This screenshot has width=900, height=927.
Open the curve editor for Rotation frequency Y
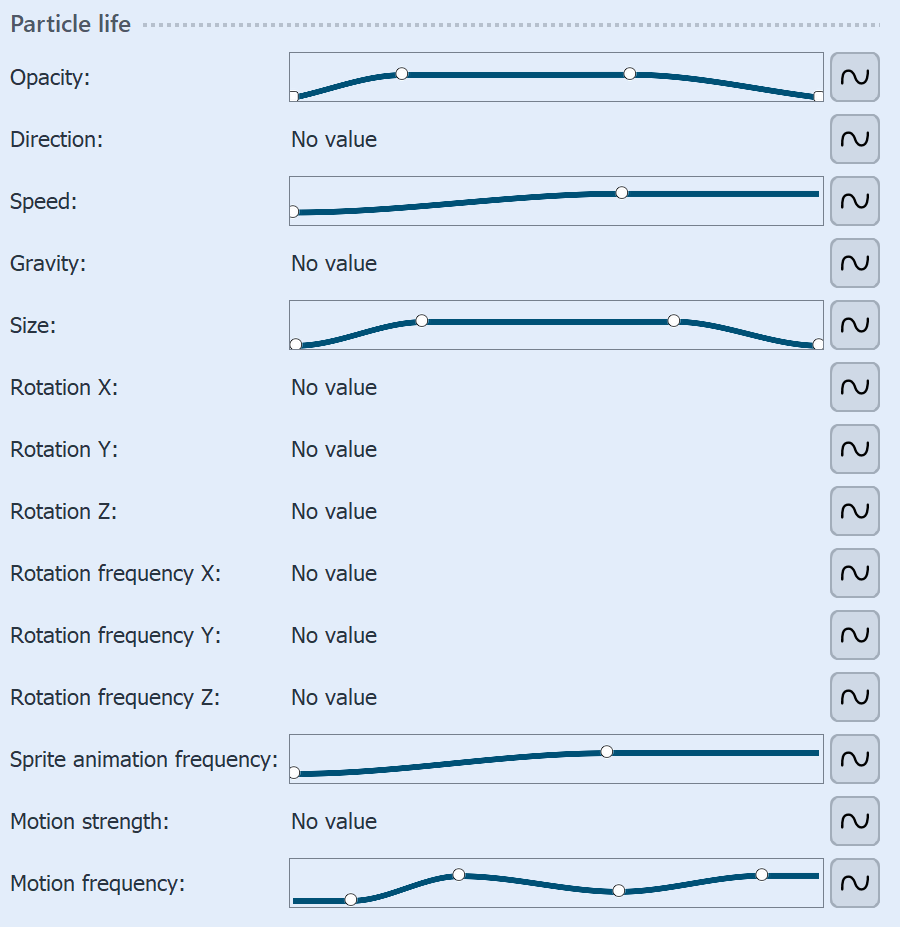[x=854, y=635]
